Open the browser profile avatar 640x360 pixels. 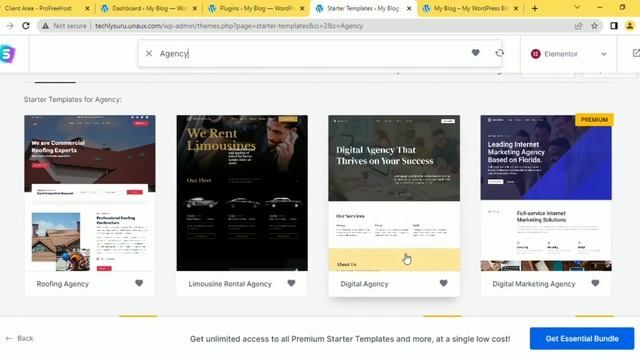pyautogui.click(x=630, y=26)
